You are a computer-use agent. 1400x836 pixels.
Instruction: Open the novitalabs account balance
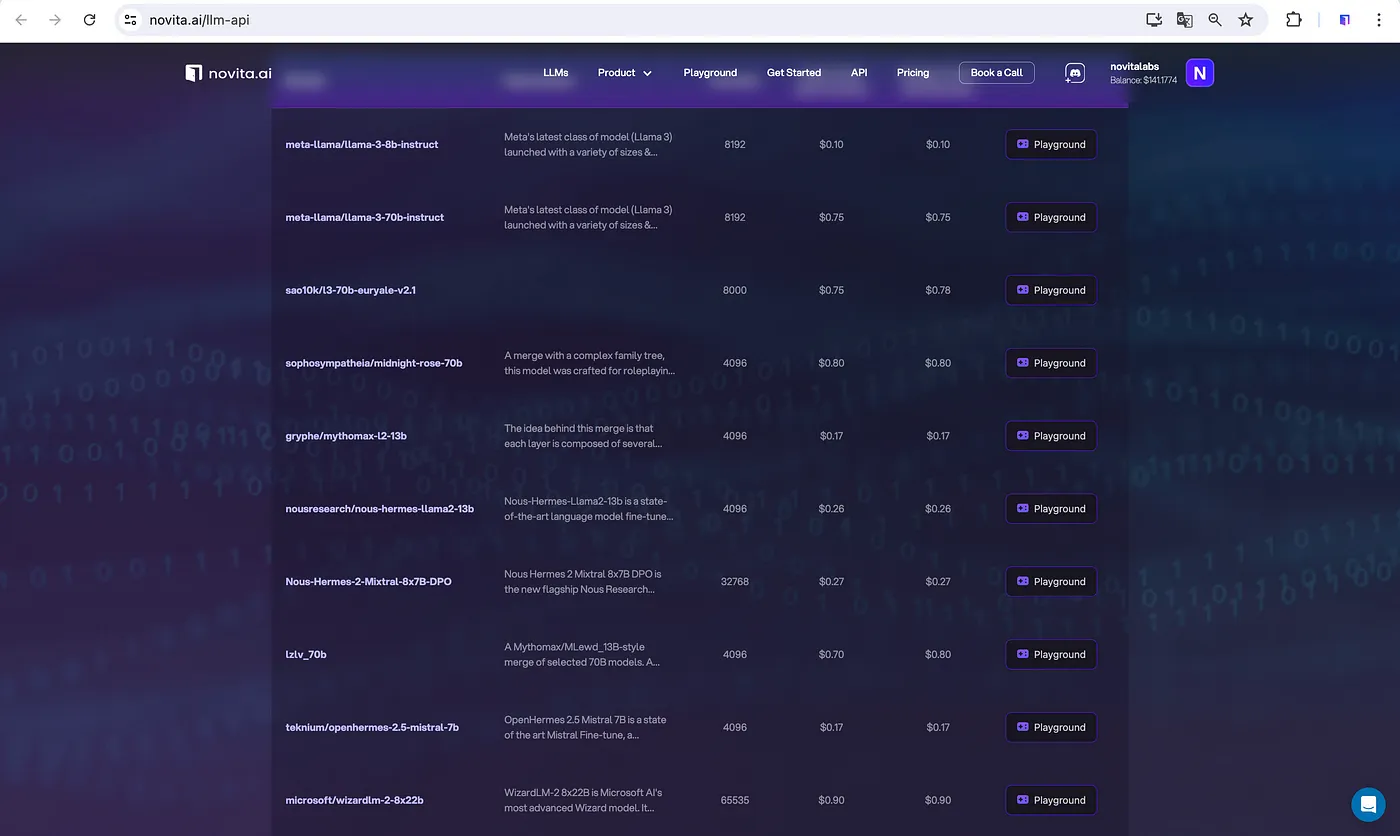click(1143, 73)
